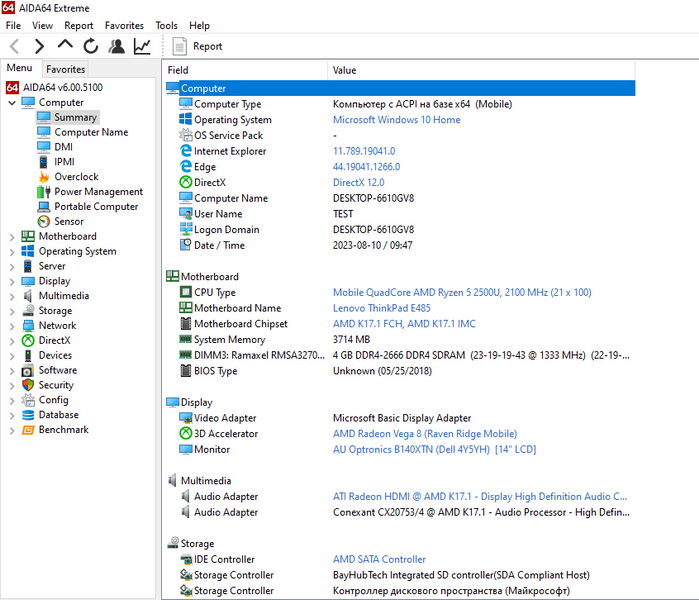Click the Portable Computer laptop icon
This screenshot has height=600, width=699.
[x=43, y=207]
